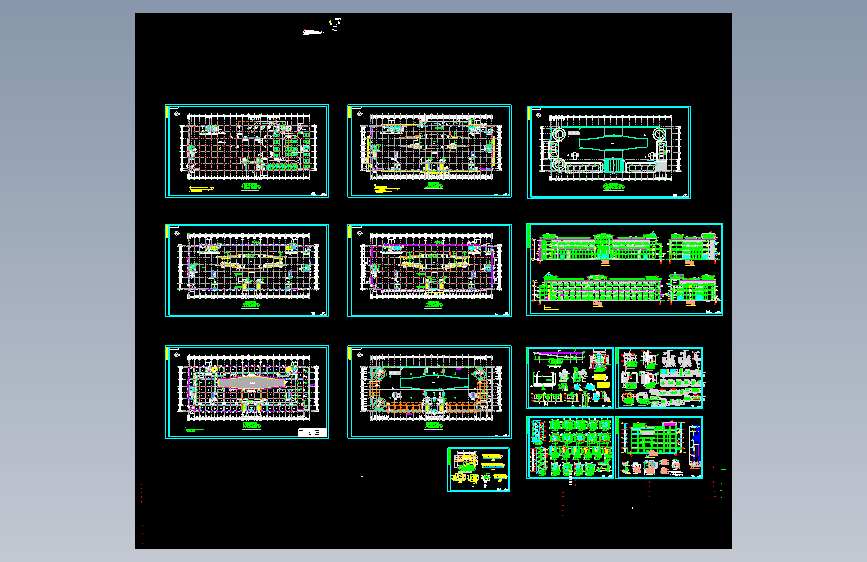Select the green detail grid sheet
The width and height of the screenshot is (867, 562).
pos(570,447)
